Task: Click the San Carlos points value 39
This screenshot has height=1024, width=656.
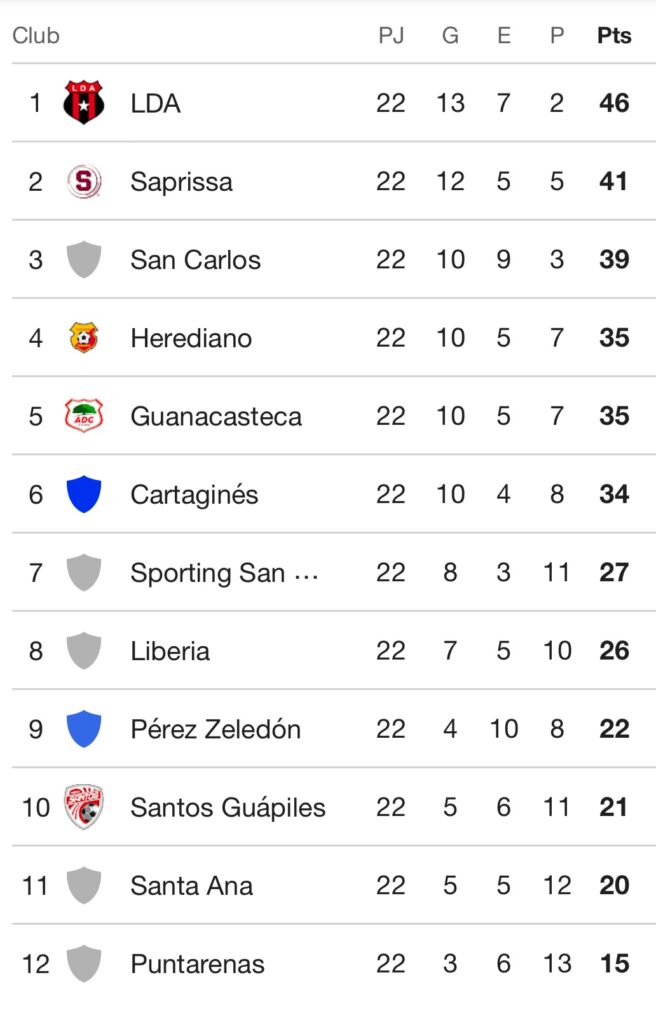Action: [x=614, y=260]
